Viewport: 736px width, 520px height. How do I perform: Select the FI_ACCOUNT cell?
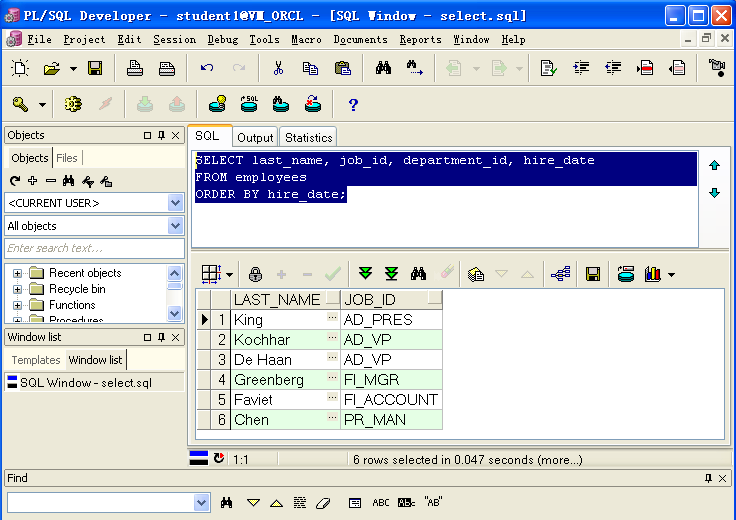click(391, 400)
